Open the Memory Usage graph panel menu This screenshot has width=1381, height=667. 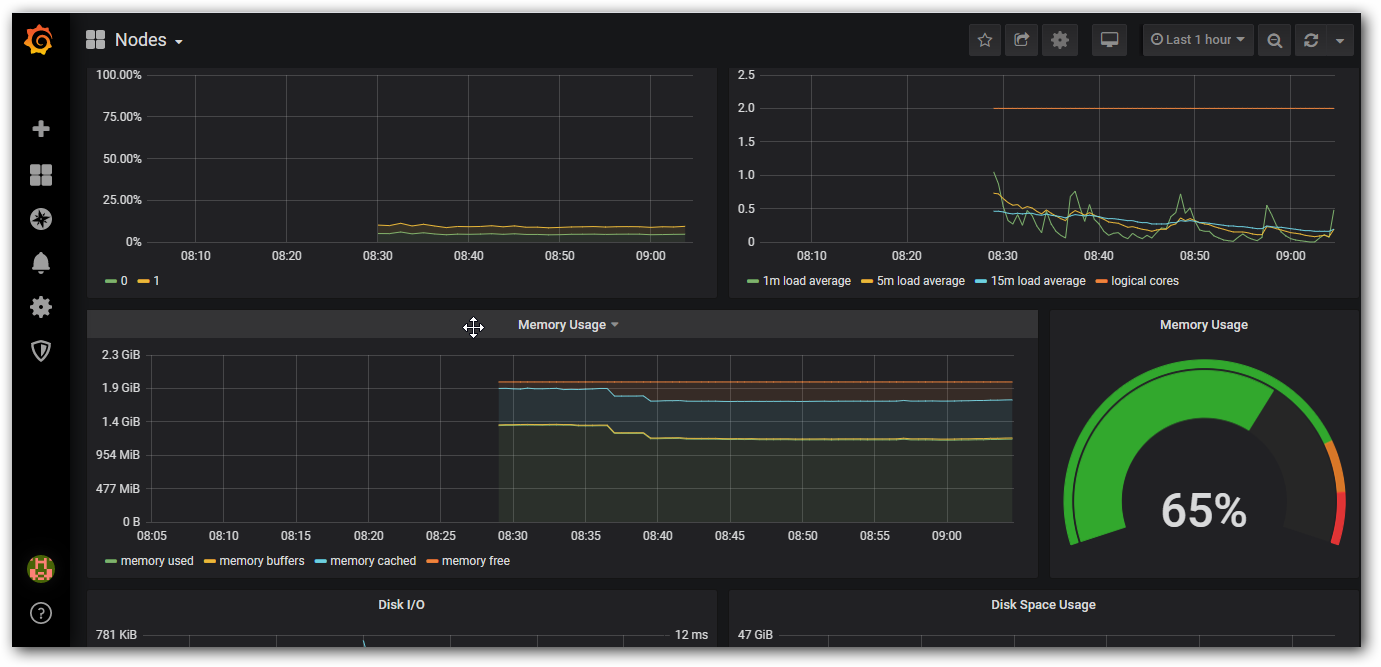point(568,325)
